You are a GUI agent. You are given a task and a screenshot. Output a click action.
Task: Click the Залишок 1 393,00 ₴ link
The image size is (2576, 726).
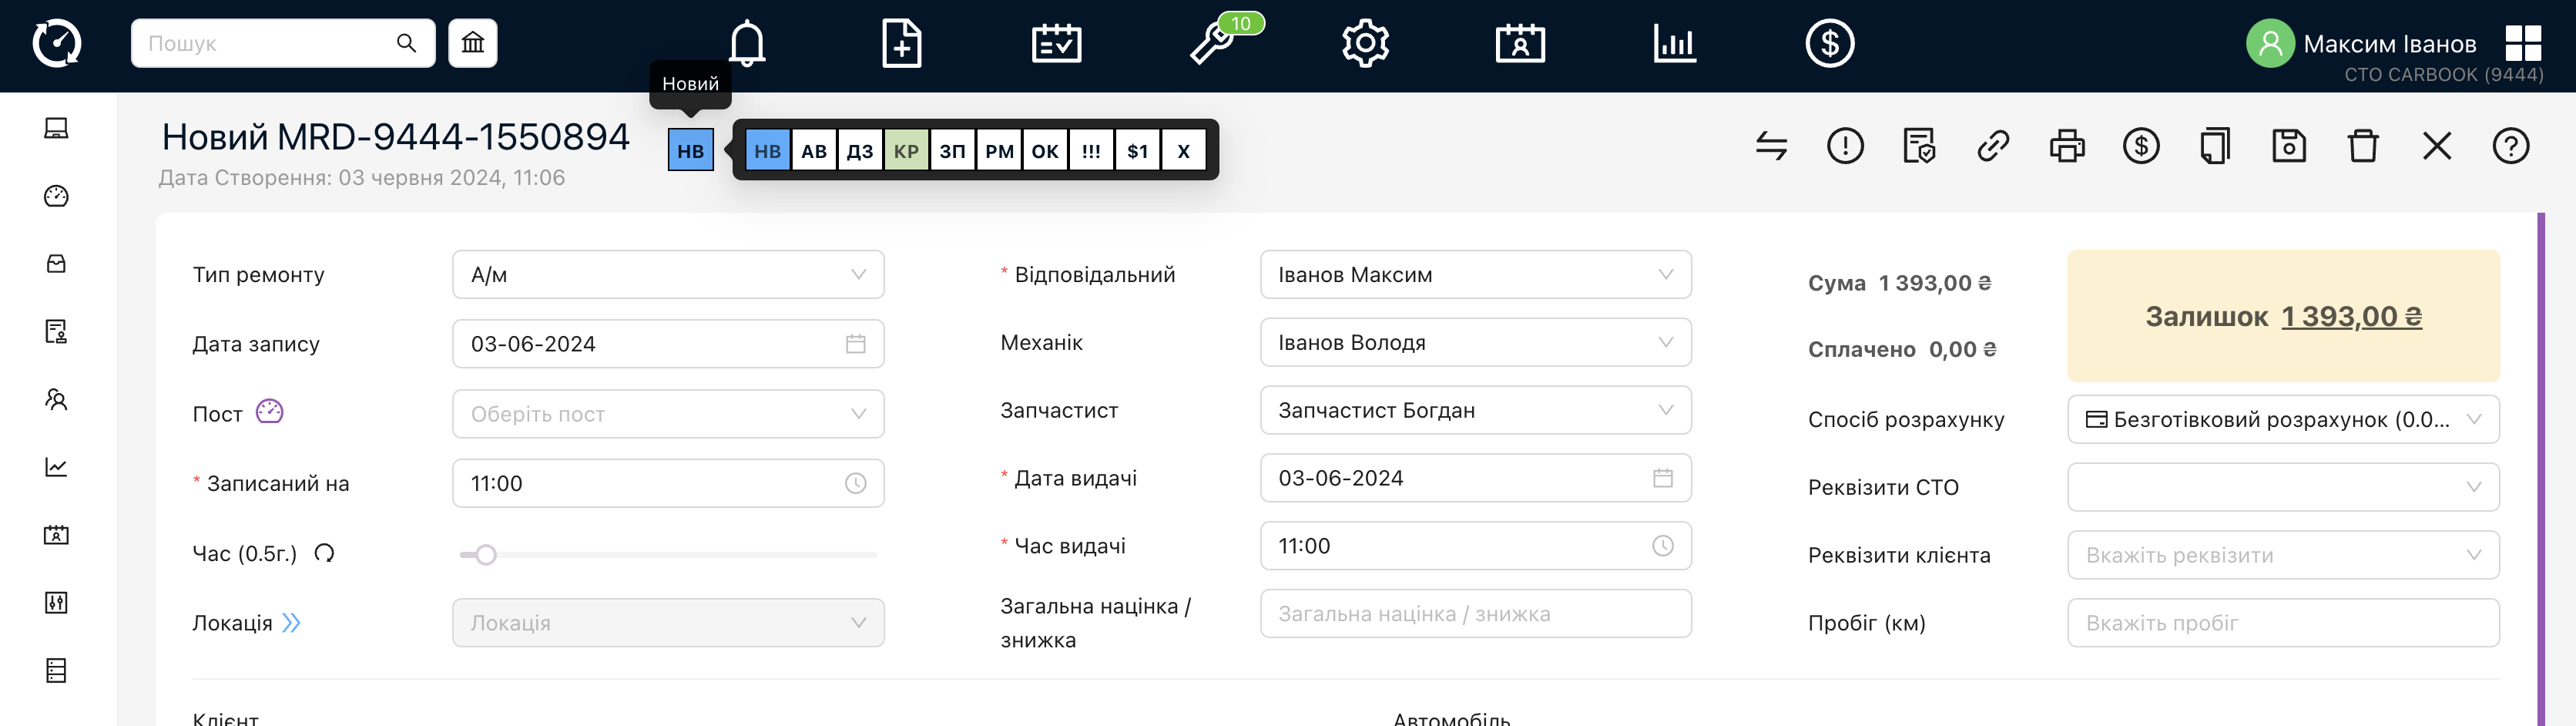pyautogui.click(x=2350, y=317)
